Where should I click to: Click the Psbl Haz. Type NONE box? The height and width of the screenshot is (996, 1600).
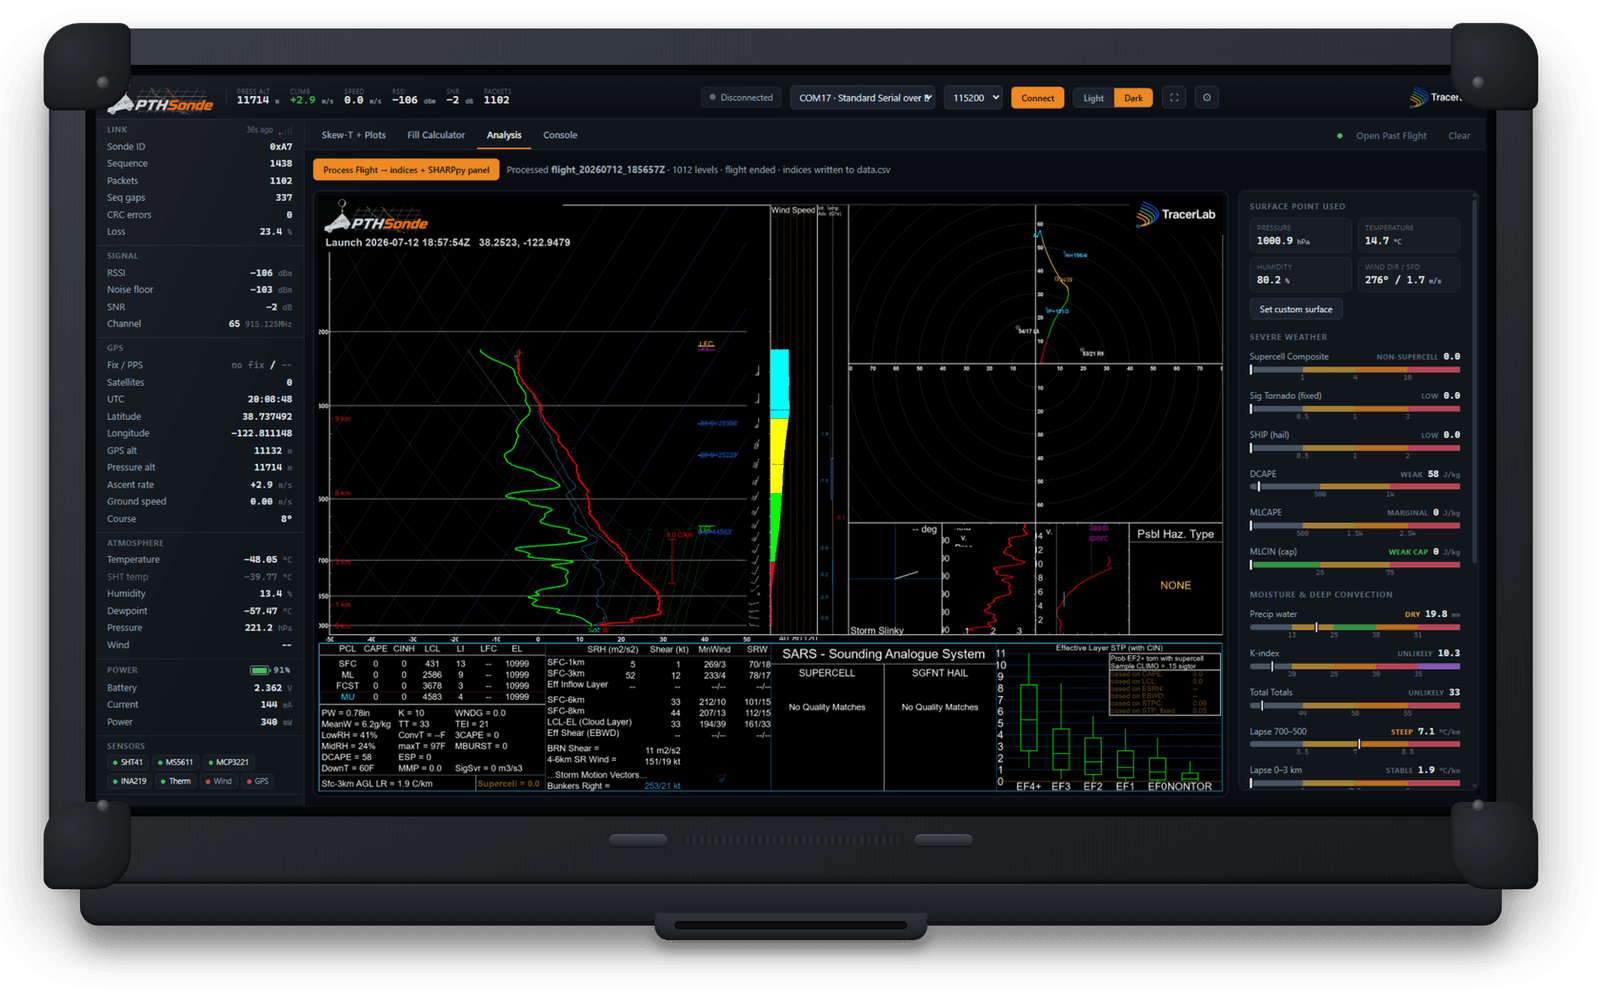tap(1175, 578)
